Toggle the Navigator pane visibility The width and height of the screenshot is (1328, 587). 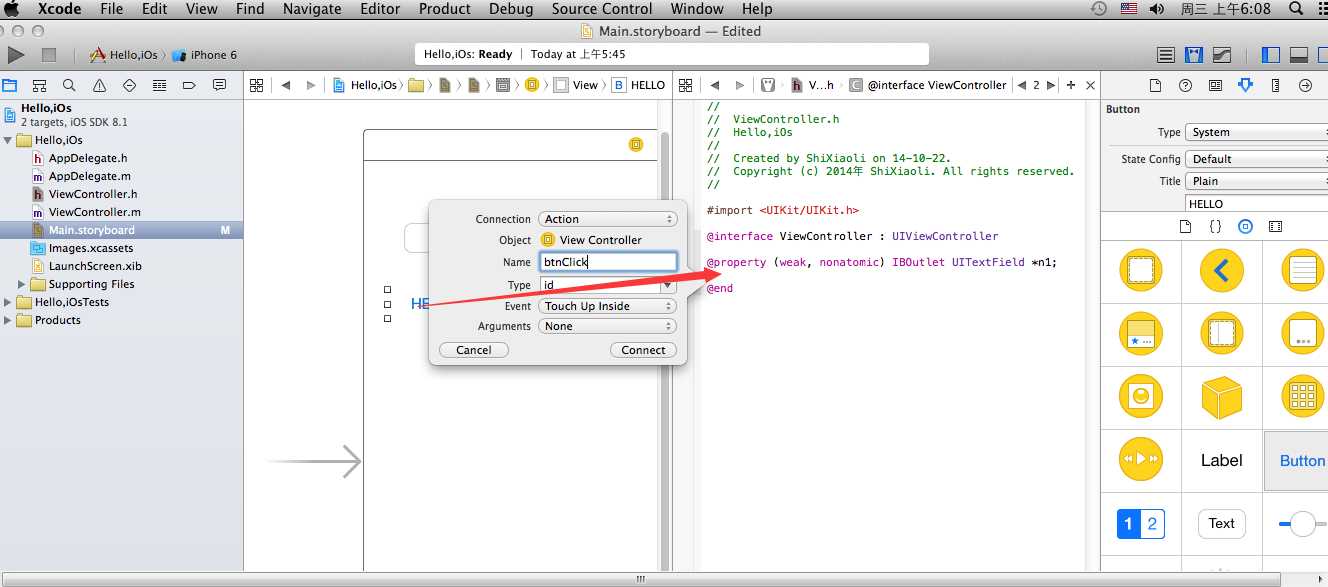click(1271, 55)
